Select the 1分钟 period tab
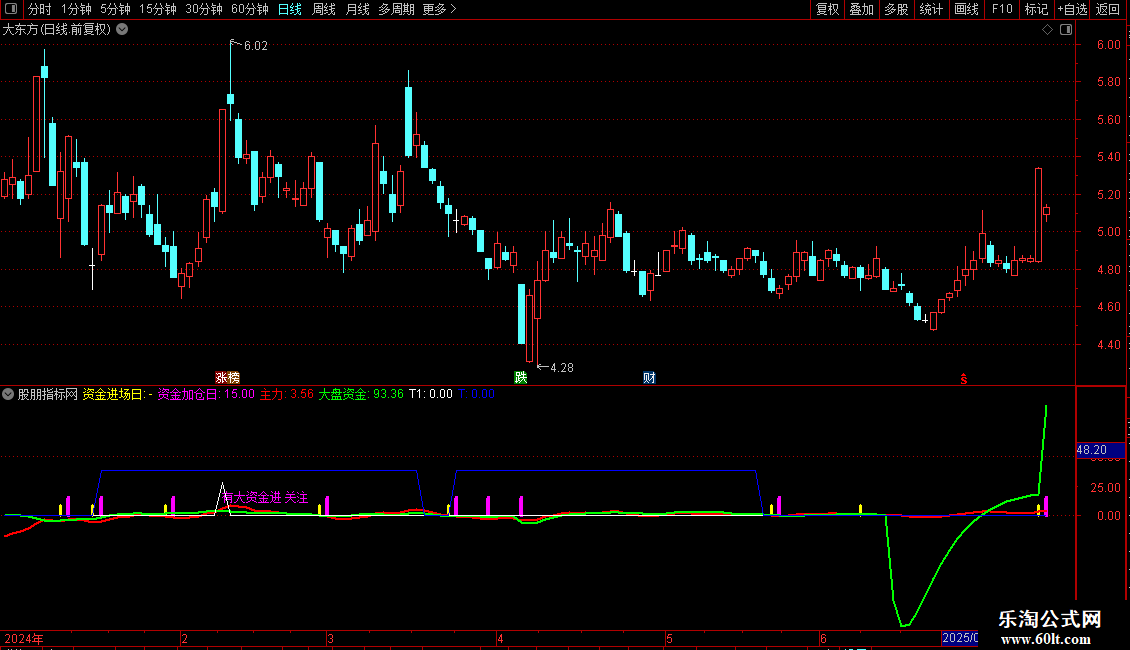 tap(76, 9)
